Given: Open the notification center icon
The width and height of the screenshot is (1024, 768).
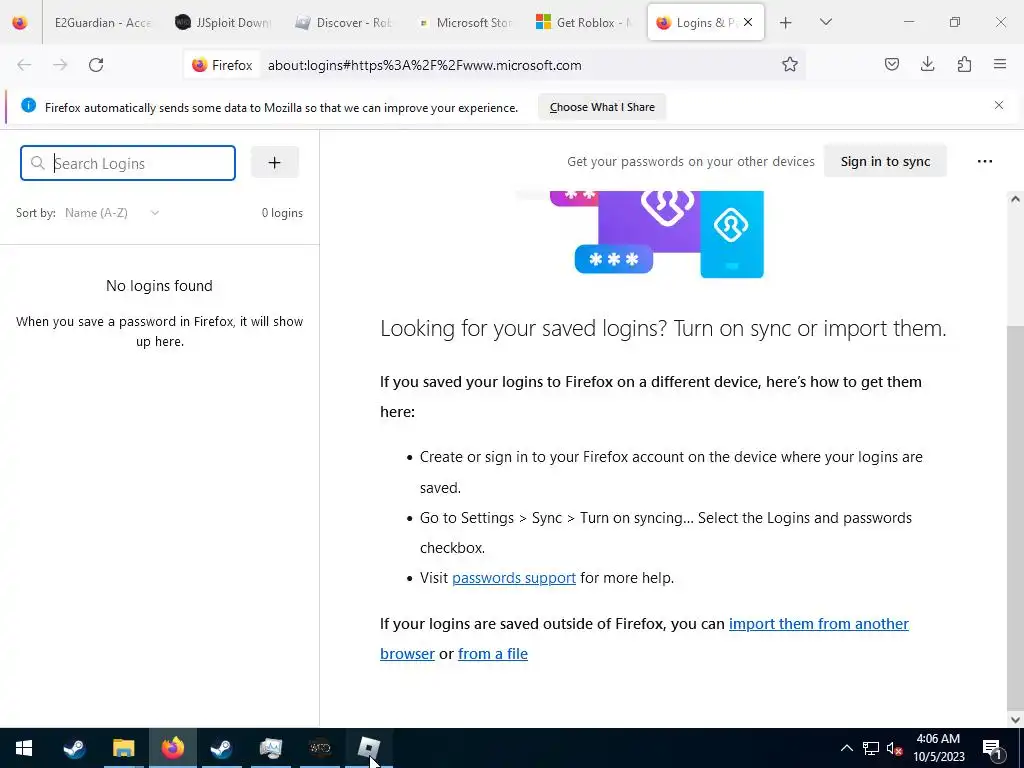Looking at the screenshot, I should tap(993, 748).
